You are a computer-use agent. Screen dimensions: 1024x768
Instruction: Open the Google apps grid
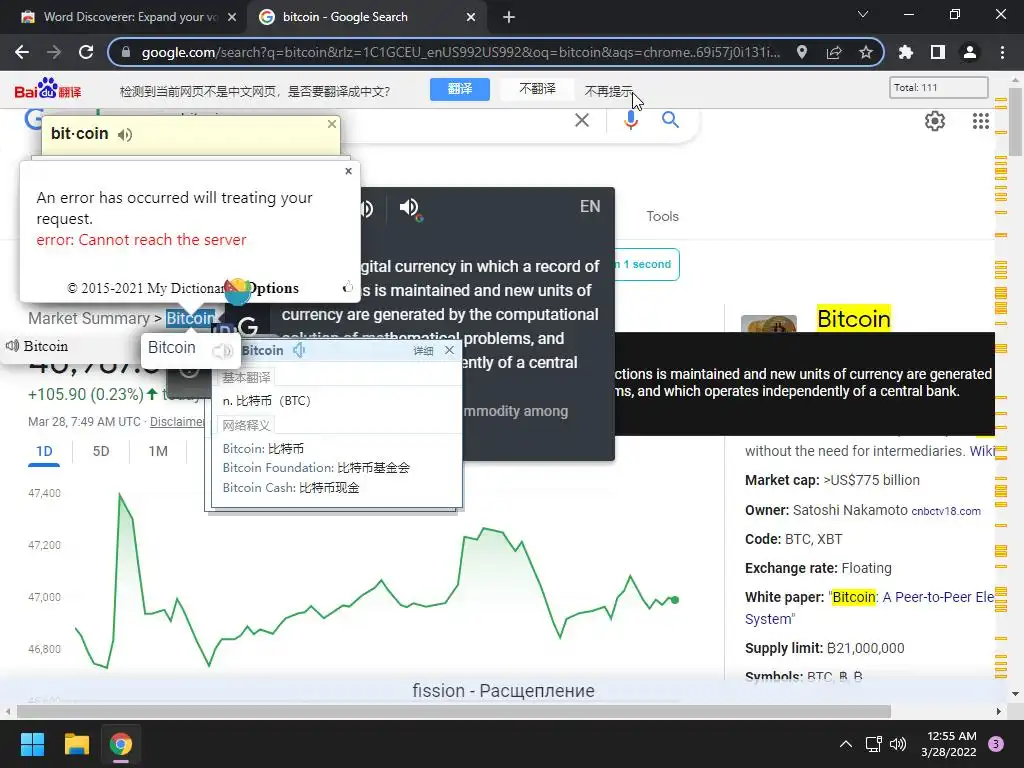click(x=981, y=121)
